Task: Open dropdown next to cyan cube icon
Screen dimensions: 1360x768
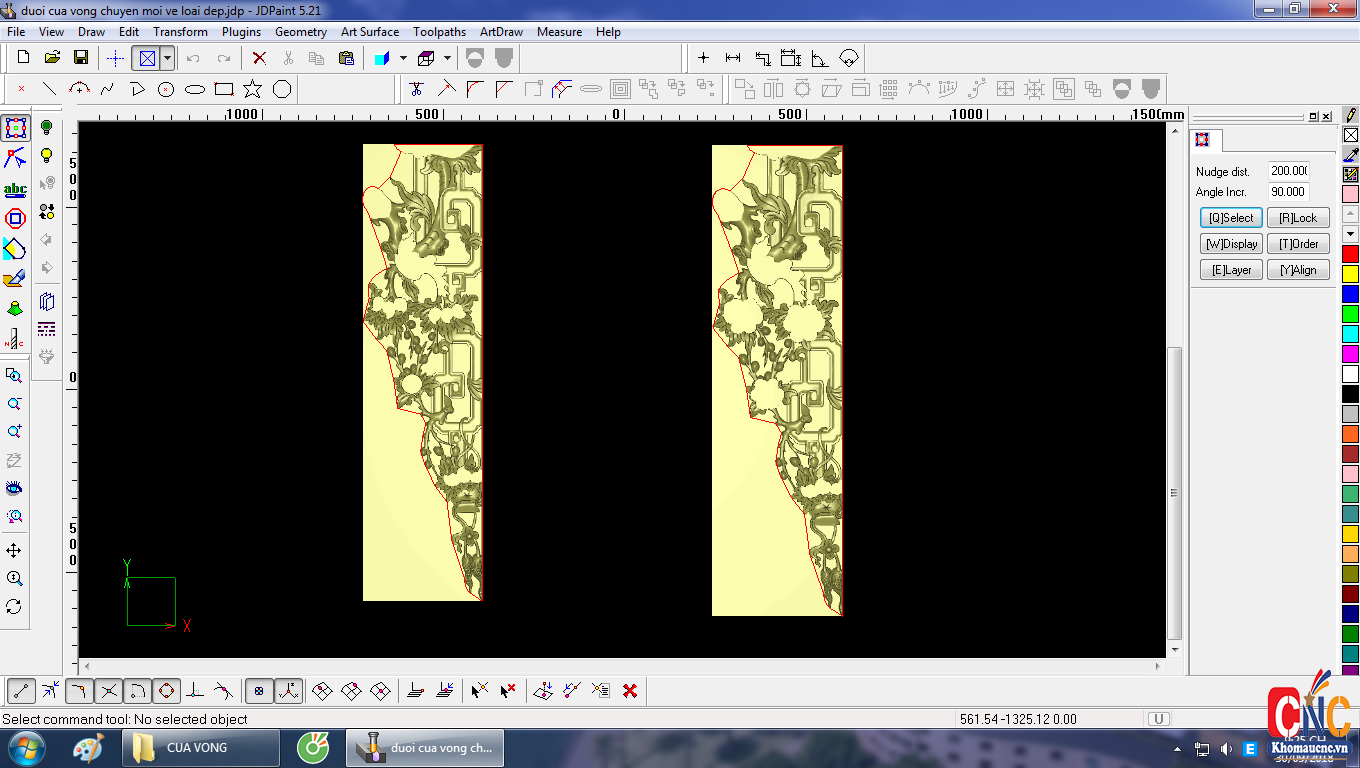Action: [x=403, y=58]
